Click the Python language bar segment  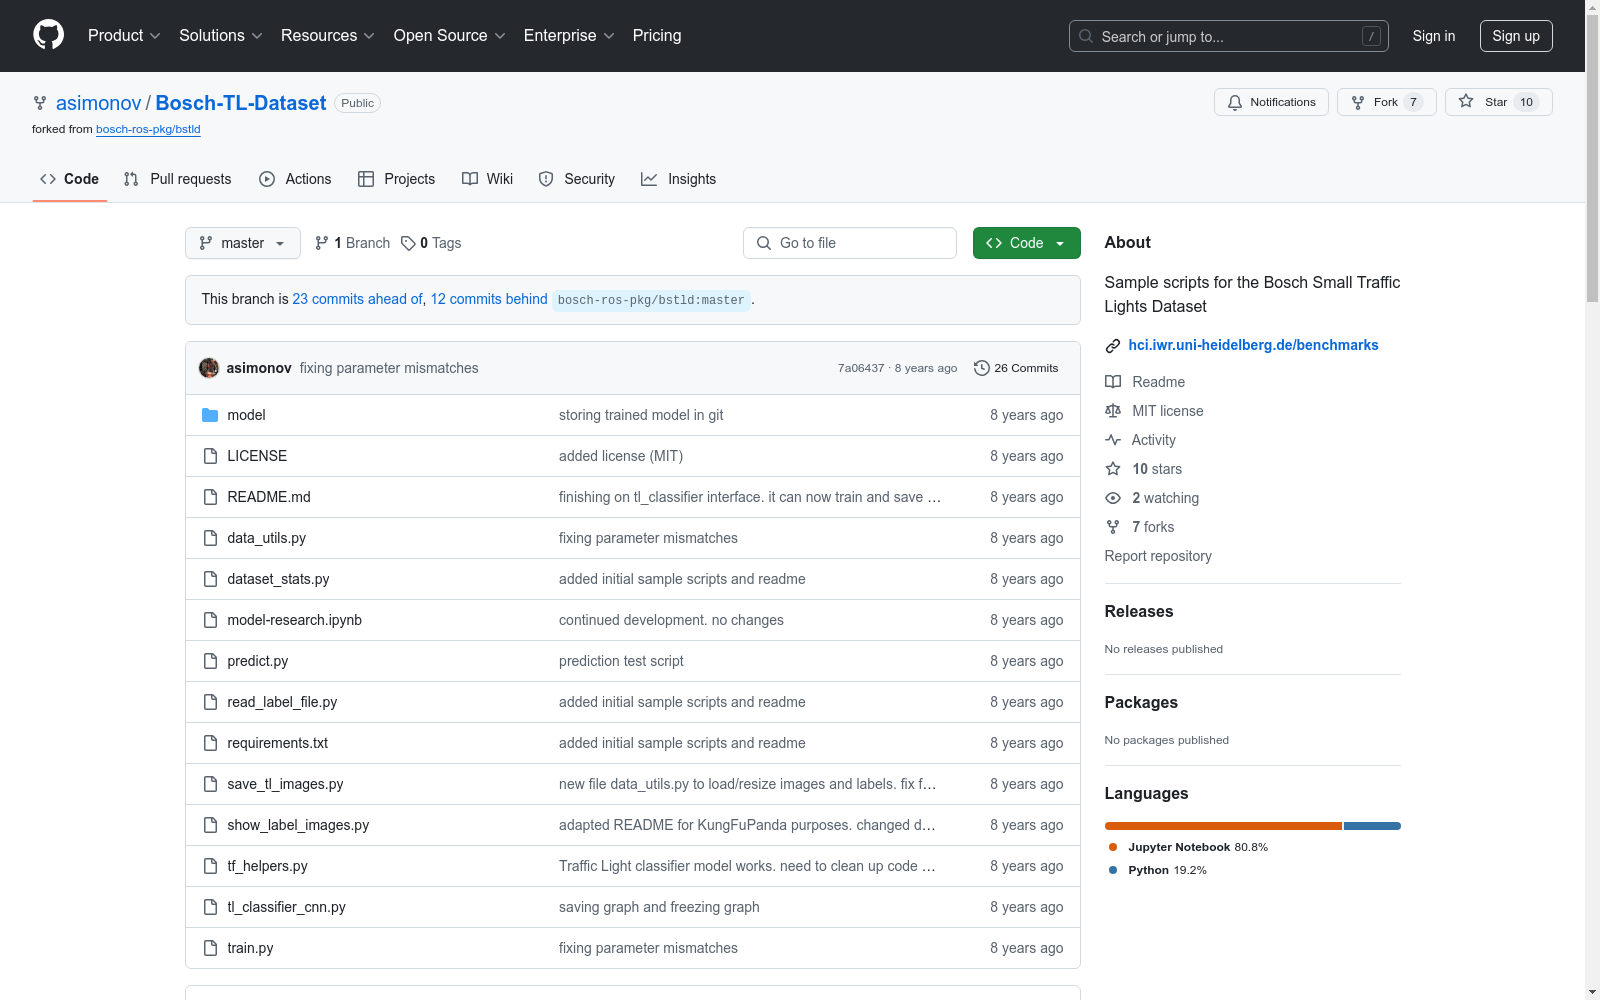tap(1372, 826)
